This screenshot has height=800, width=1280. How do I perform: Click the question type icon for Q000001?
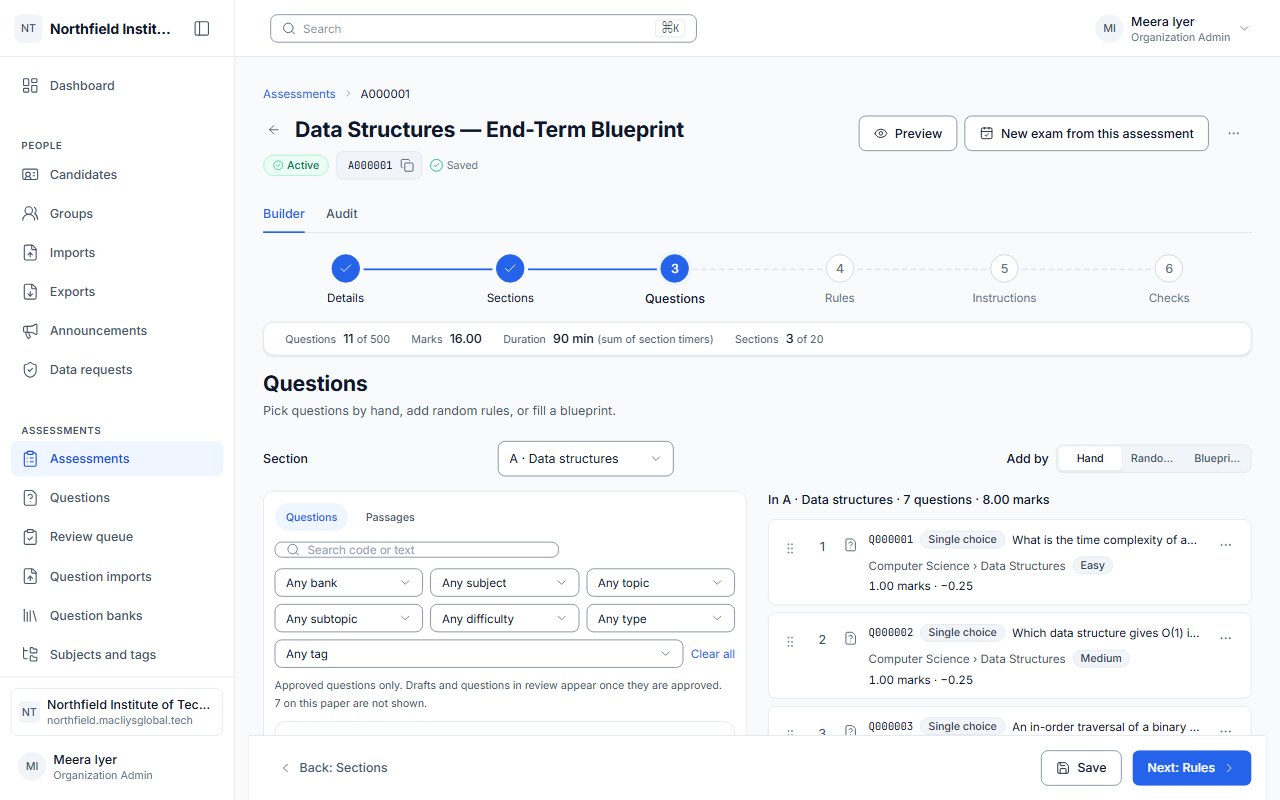(x=851, y=545)
